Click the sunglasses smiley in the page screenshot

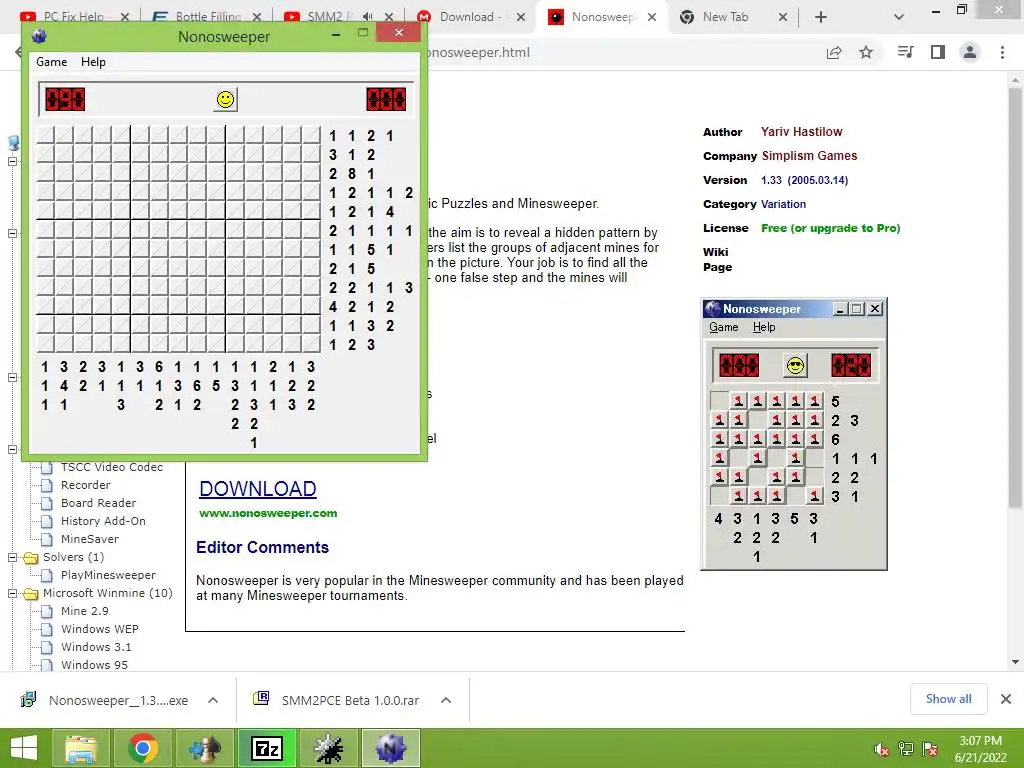[795, 366]
